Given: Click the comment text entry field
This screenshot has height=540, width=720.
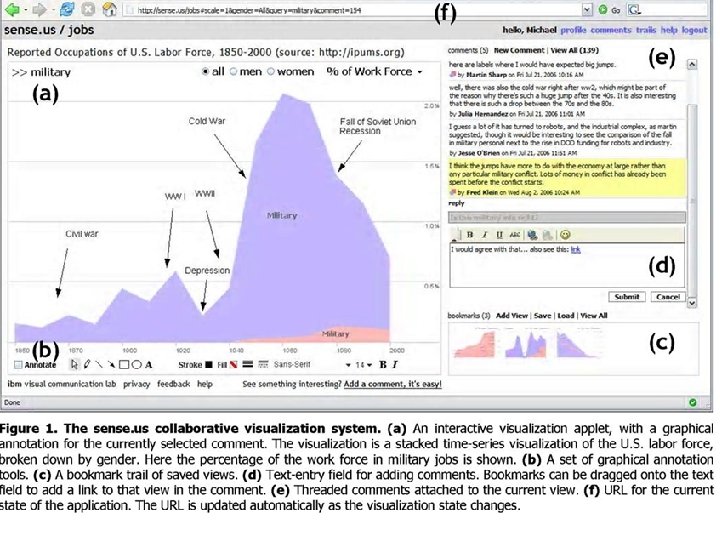Looking at the screenshot, I should point(567,265).
